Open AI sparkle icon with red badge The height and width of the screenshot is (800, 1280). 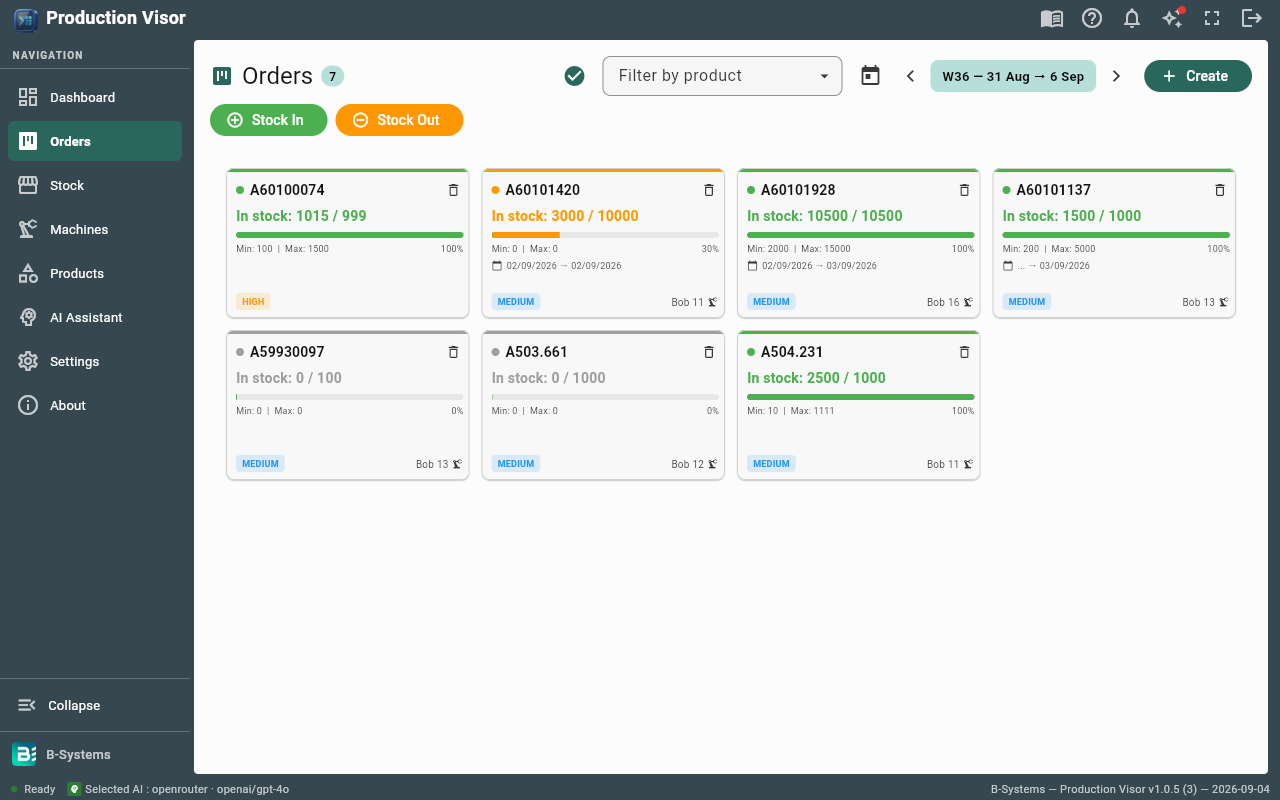(x=1172, y=18)
